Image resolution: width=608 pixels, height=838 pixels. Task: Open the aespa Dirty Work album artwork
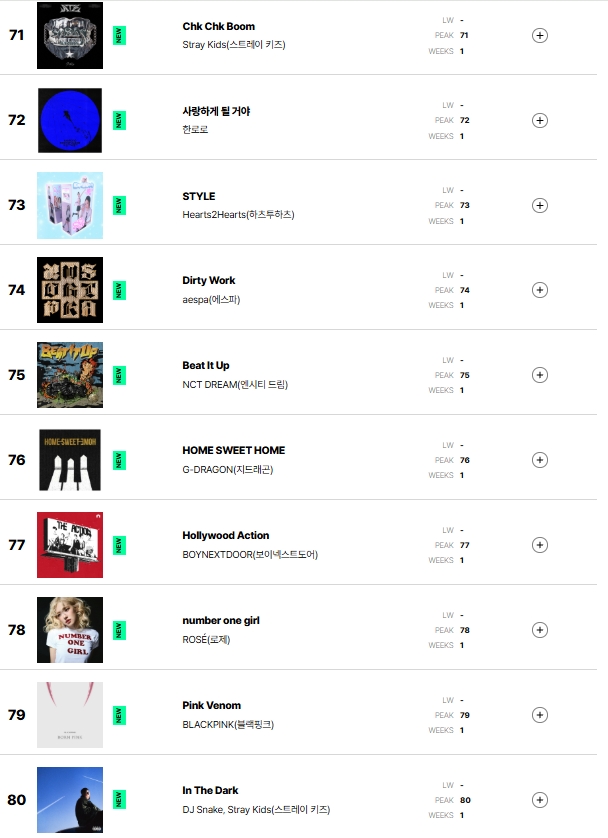(x=70, y=290)
